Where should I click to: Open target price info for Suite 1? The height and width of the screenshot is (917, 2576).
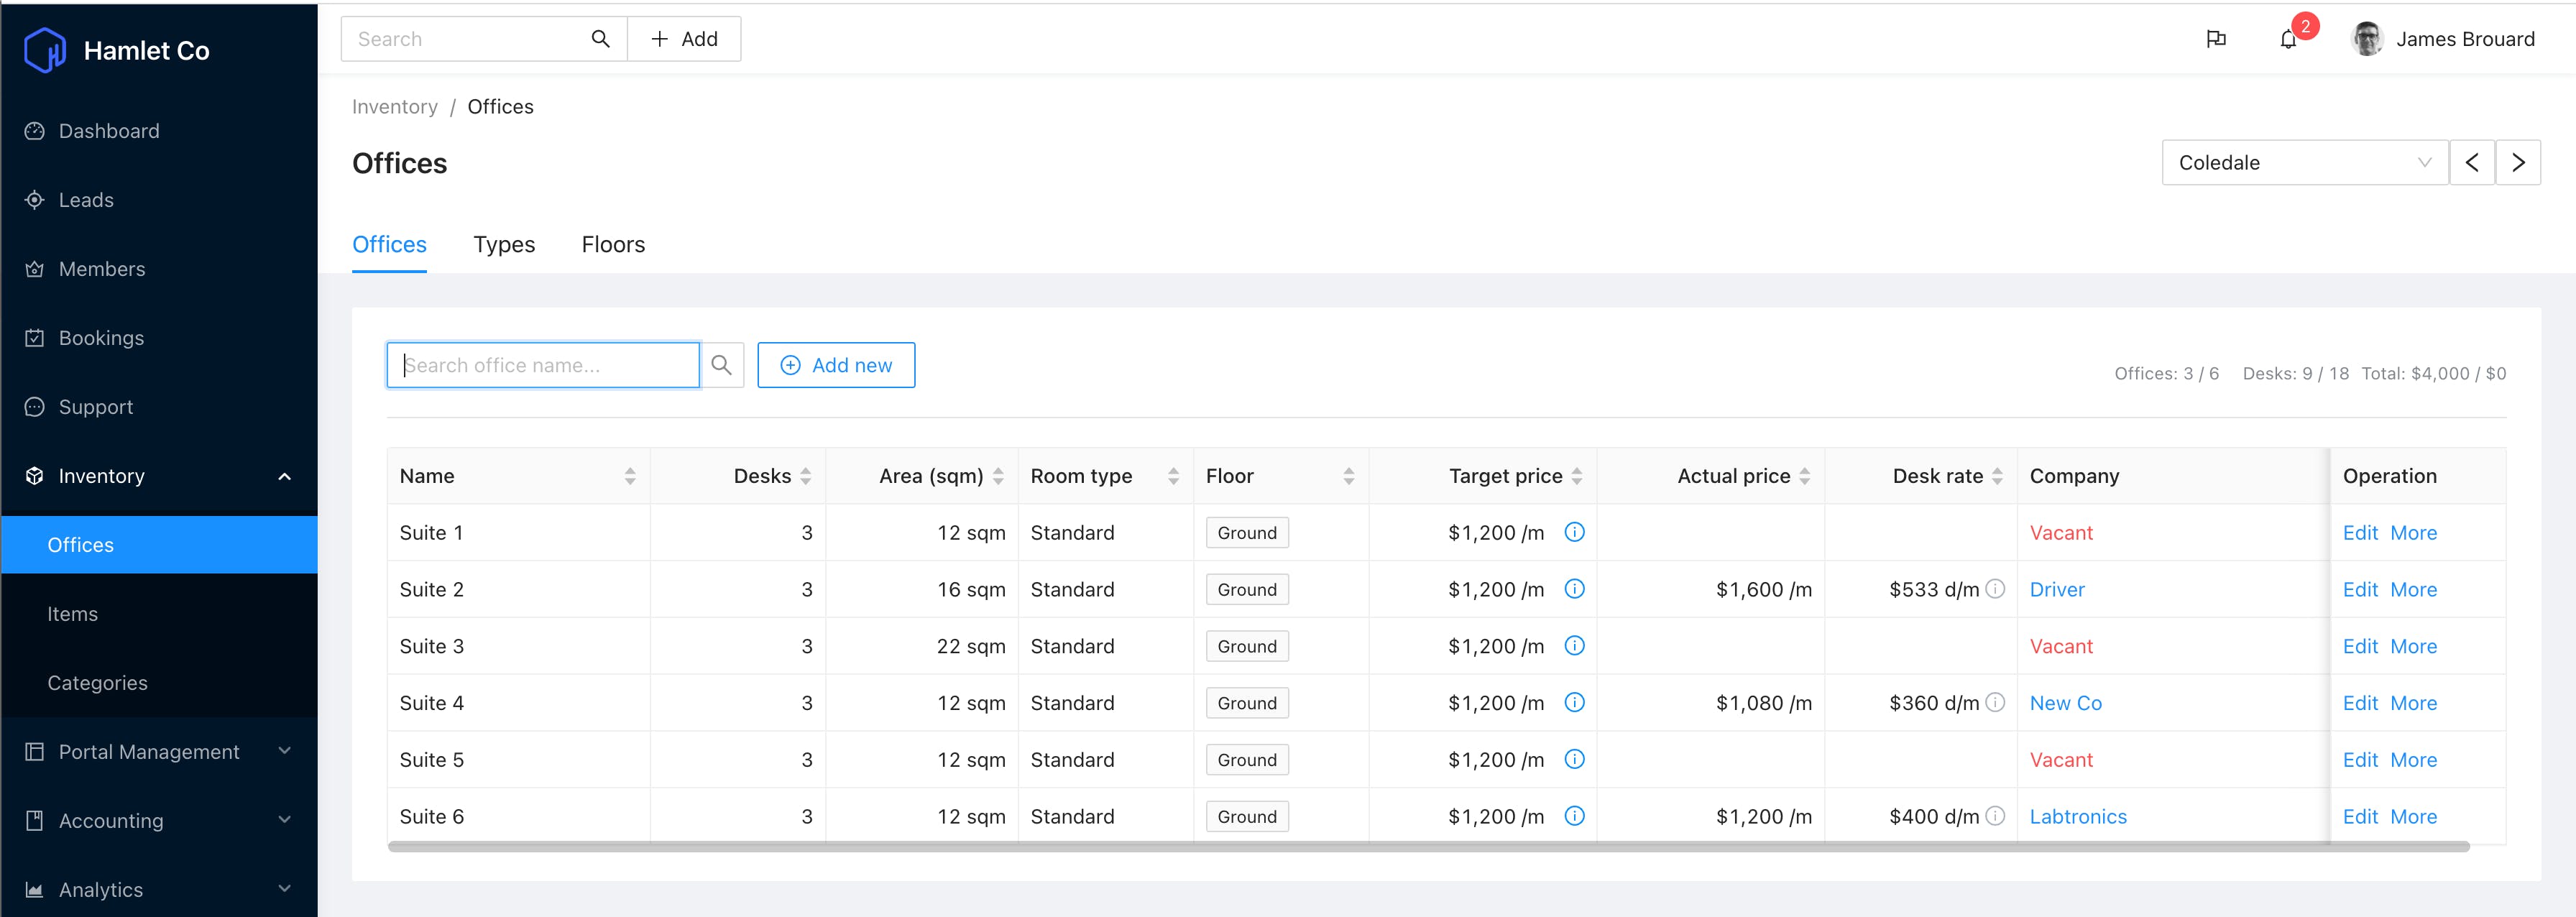[x=1574, y=532]
